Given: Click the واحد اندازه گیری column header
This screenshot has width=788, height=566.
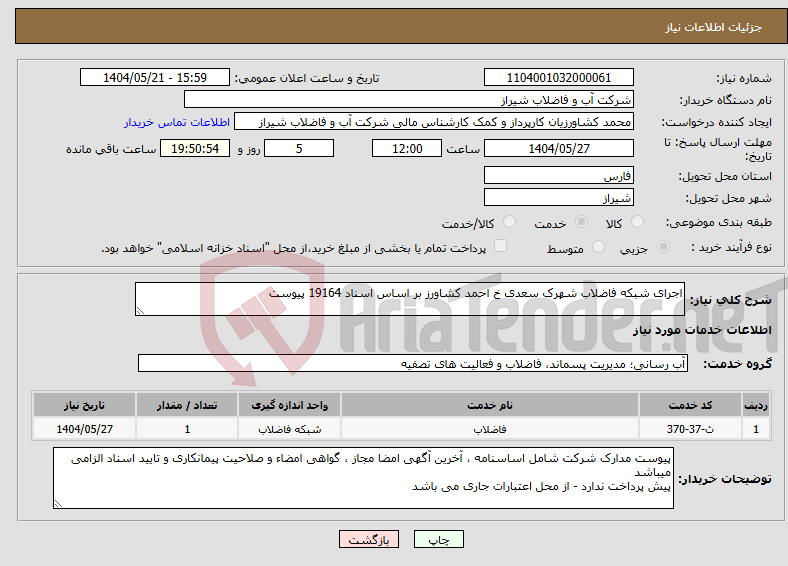Looking at the screenshot, I should (x=289, y=405).
